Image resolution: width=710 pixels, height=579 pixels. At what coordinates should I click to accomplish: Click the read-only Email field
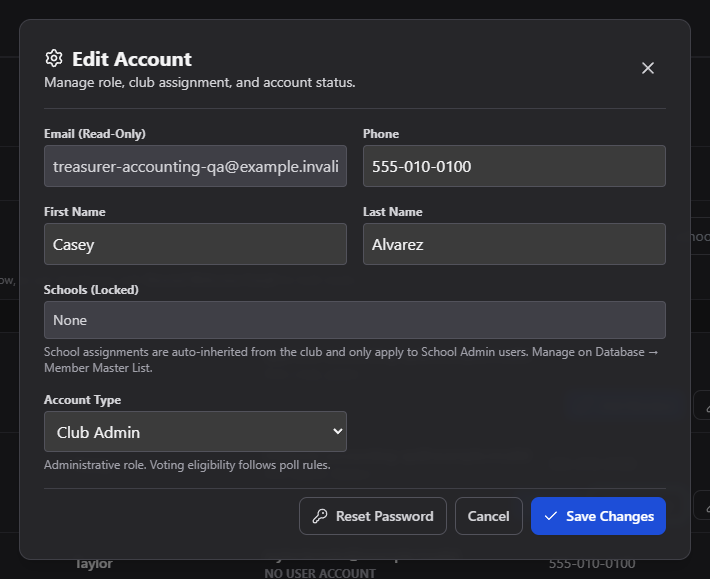[x=195, y=166]
